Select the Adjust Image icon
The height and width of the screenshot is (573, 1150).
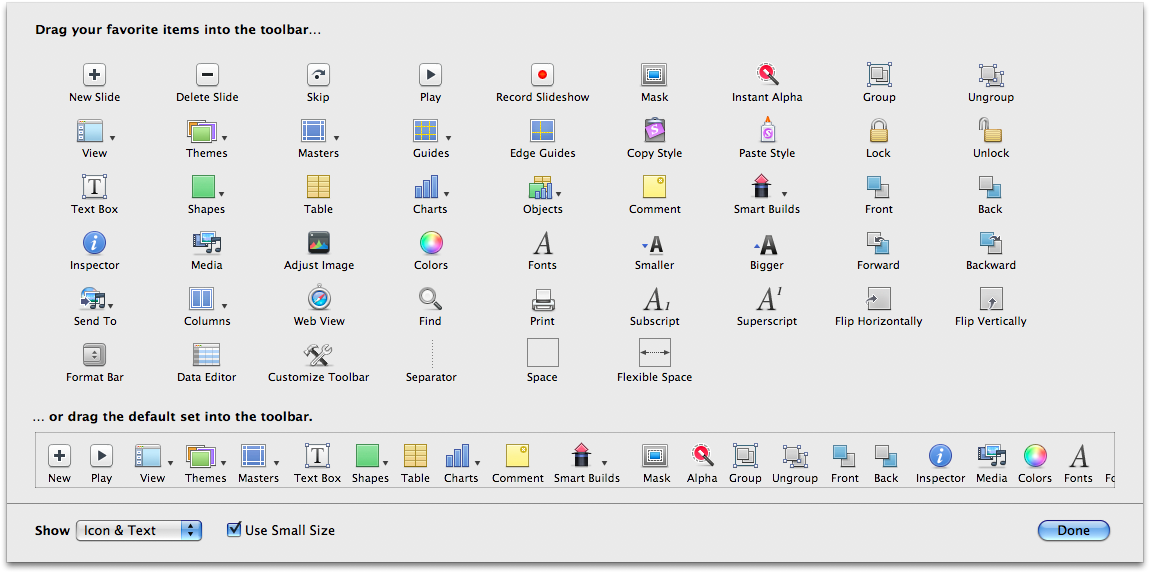(319, 243)
